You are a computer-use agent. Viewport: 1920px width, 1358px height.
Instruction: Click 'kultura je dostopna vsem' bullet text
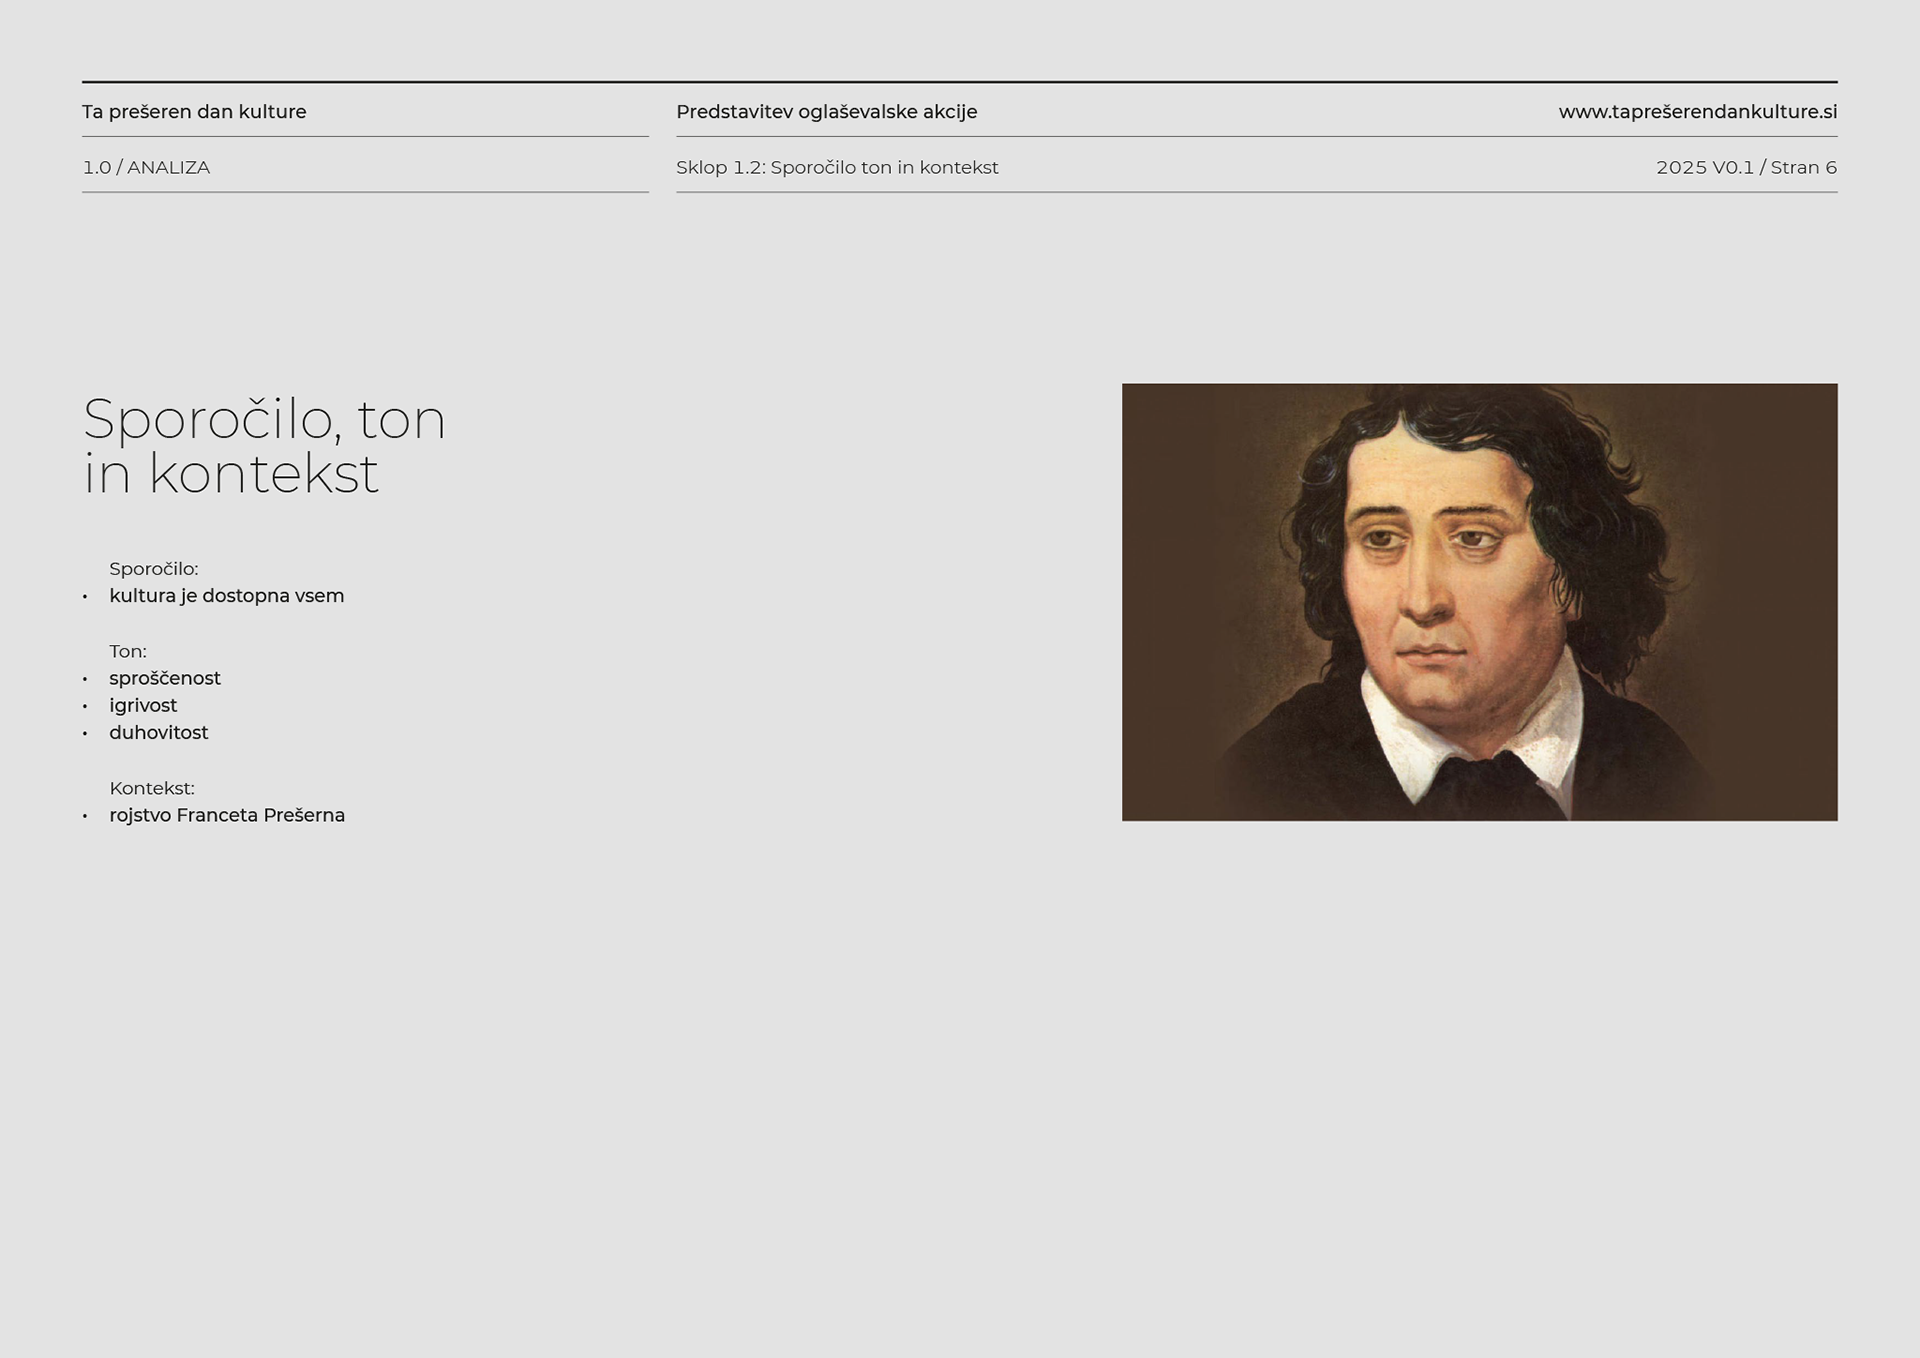227,596
